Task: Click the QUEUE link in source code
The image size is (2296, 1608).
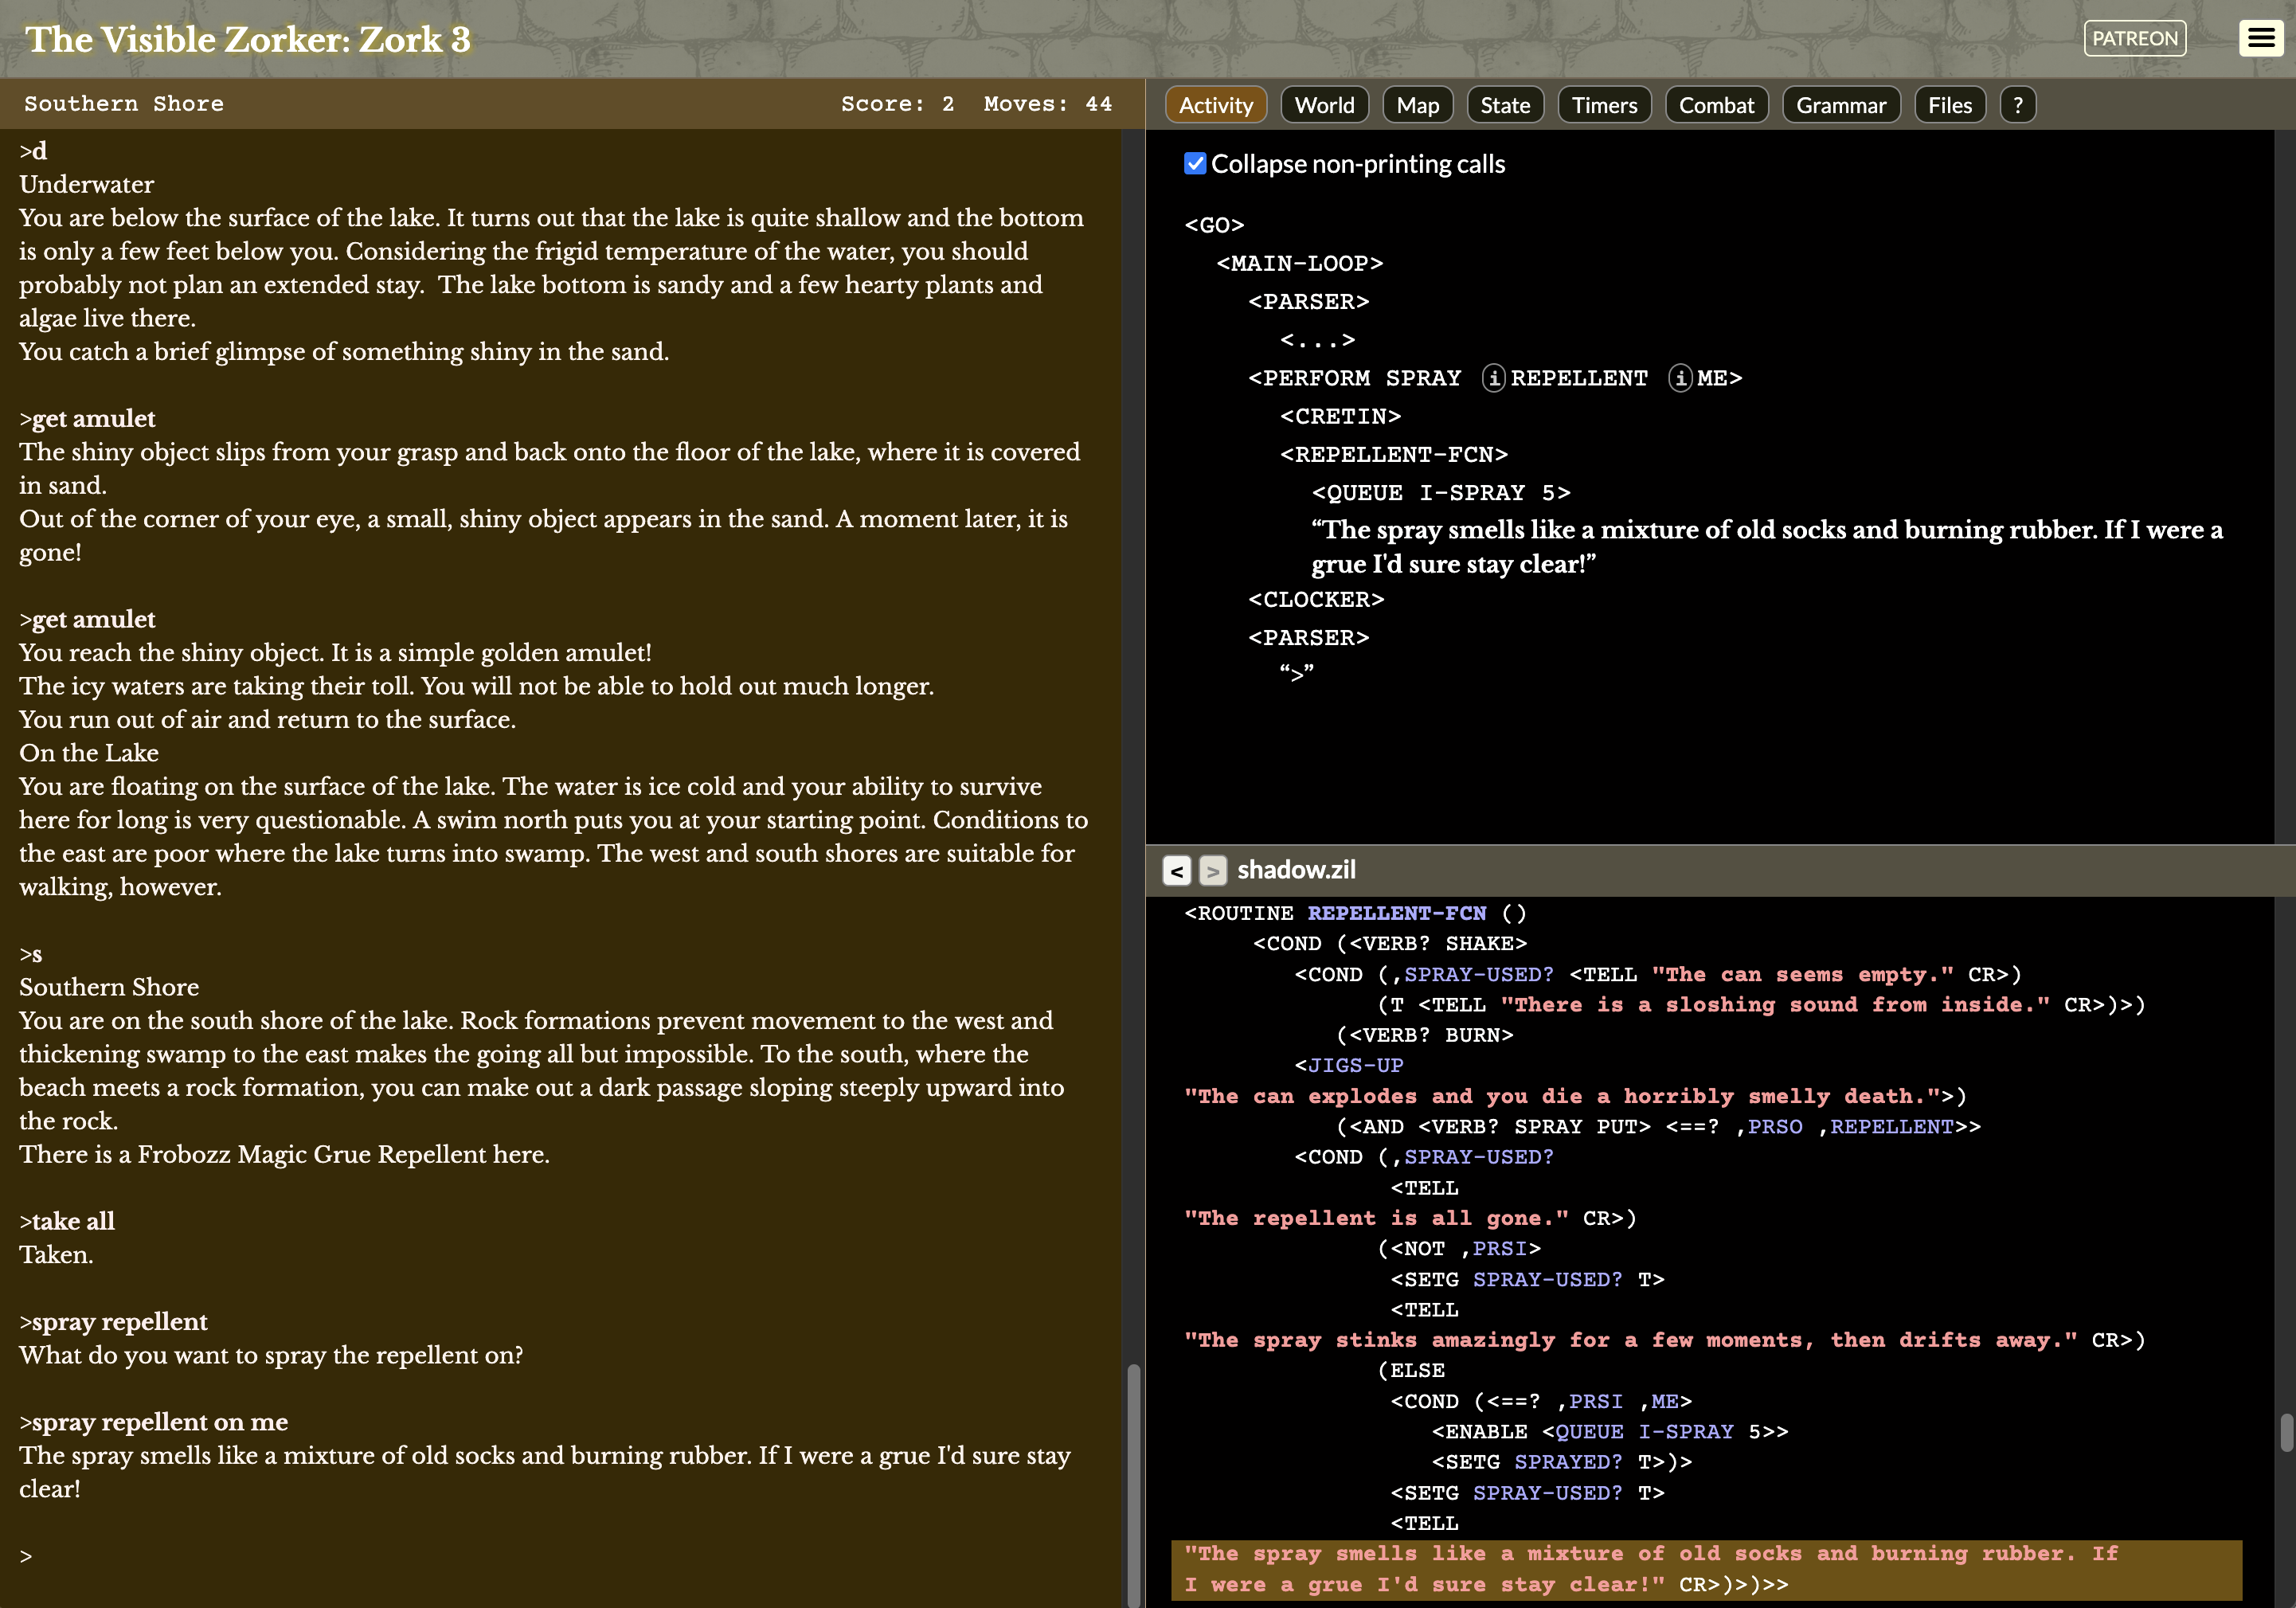Action: [x=1589, y=1431]
